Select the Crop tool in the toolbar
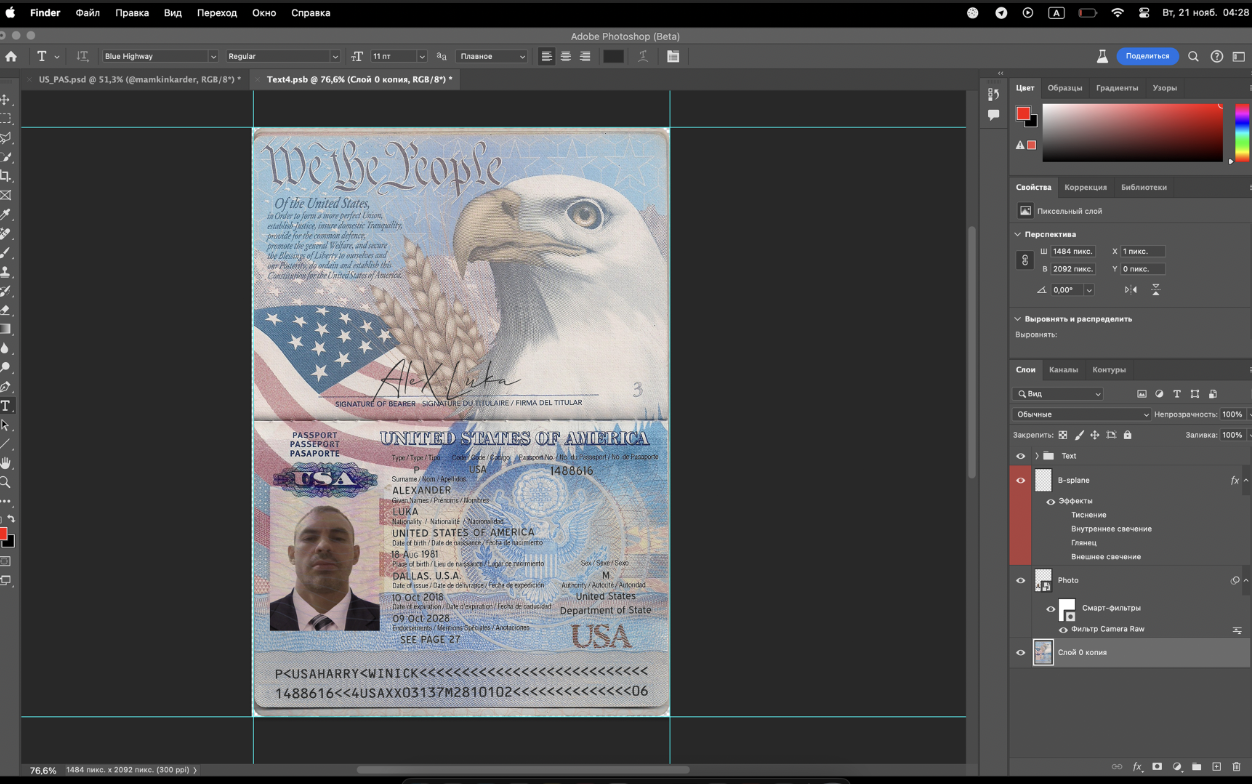Image resolution: width=1252 pixels, height=784 pixels. pyautogui.click(x=5, y=176)
